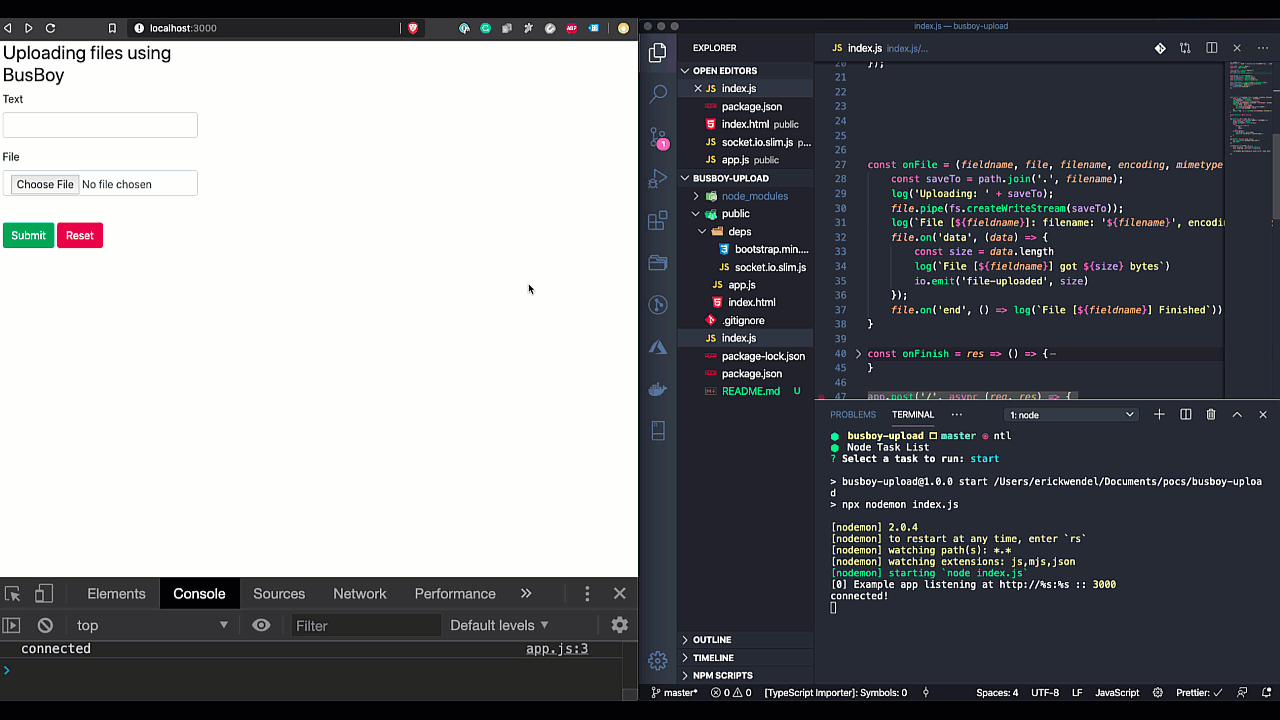Screen dimensions: 1280x720
Task: Click inside the Text input field
Action: 100,125
